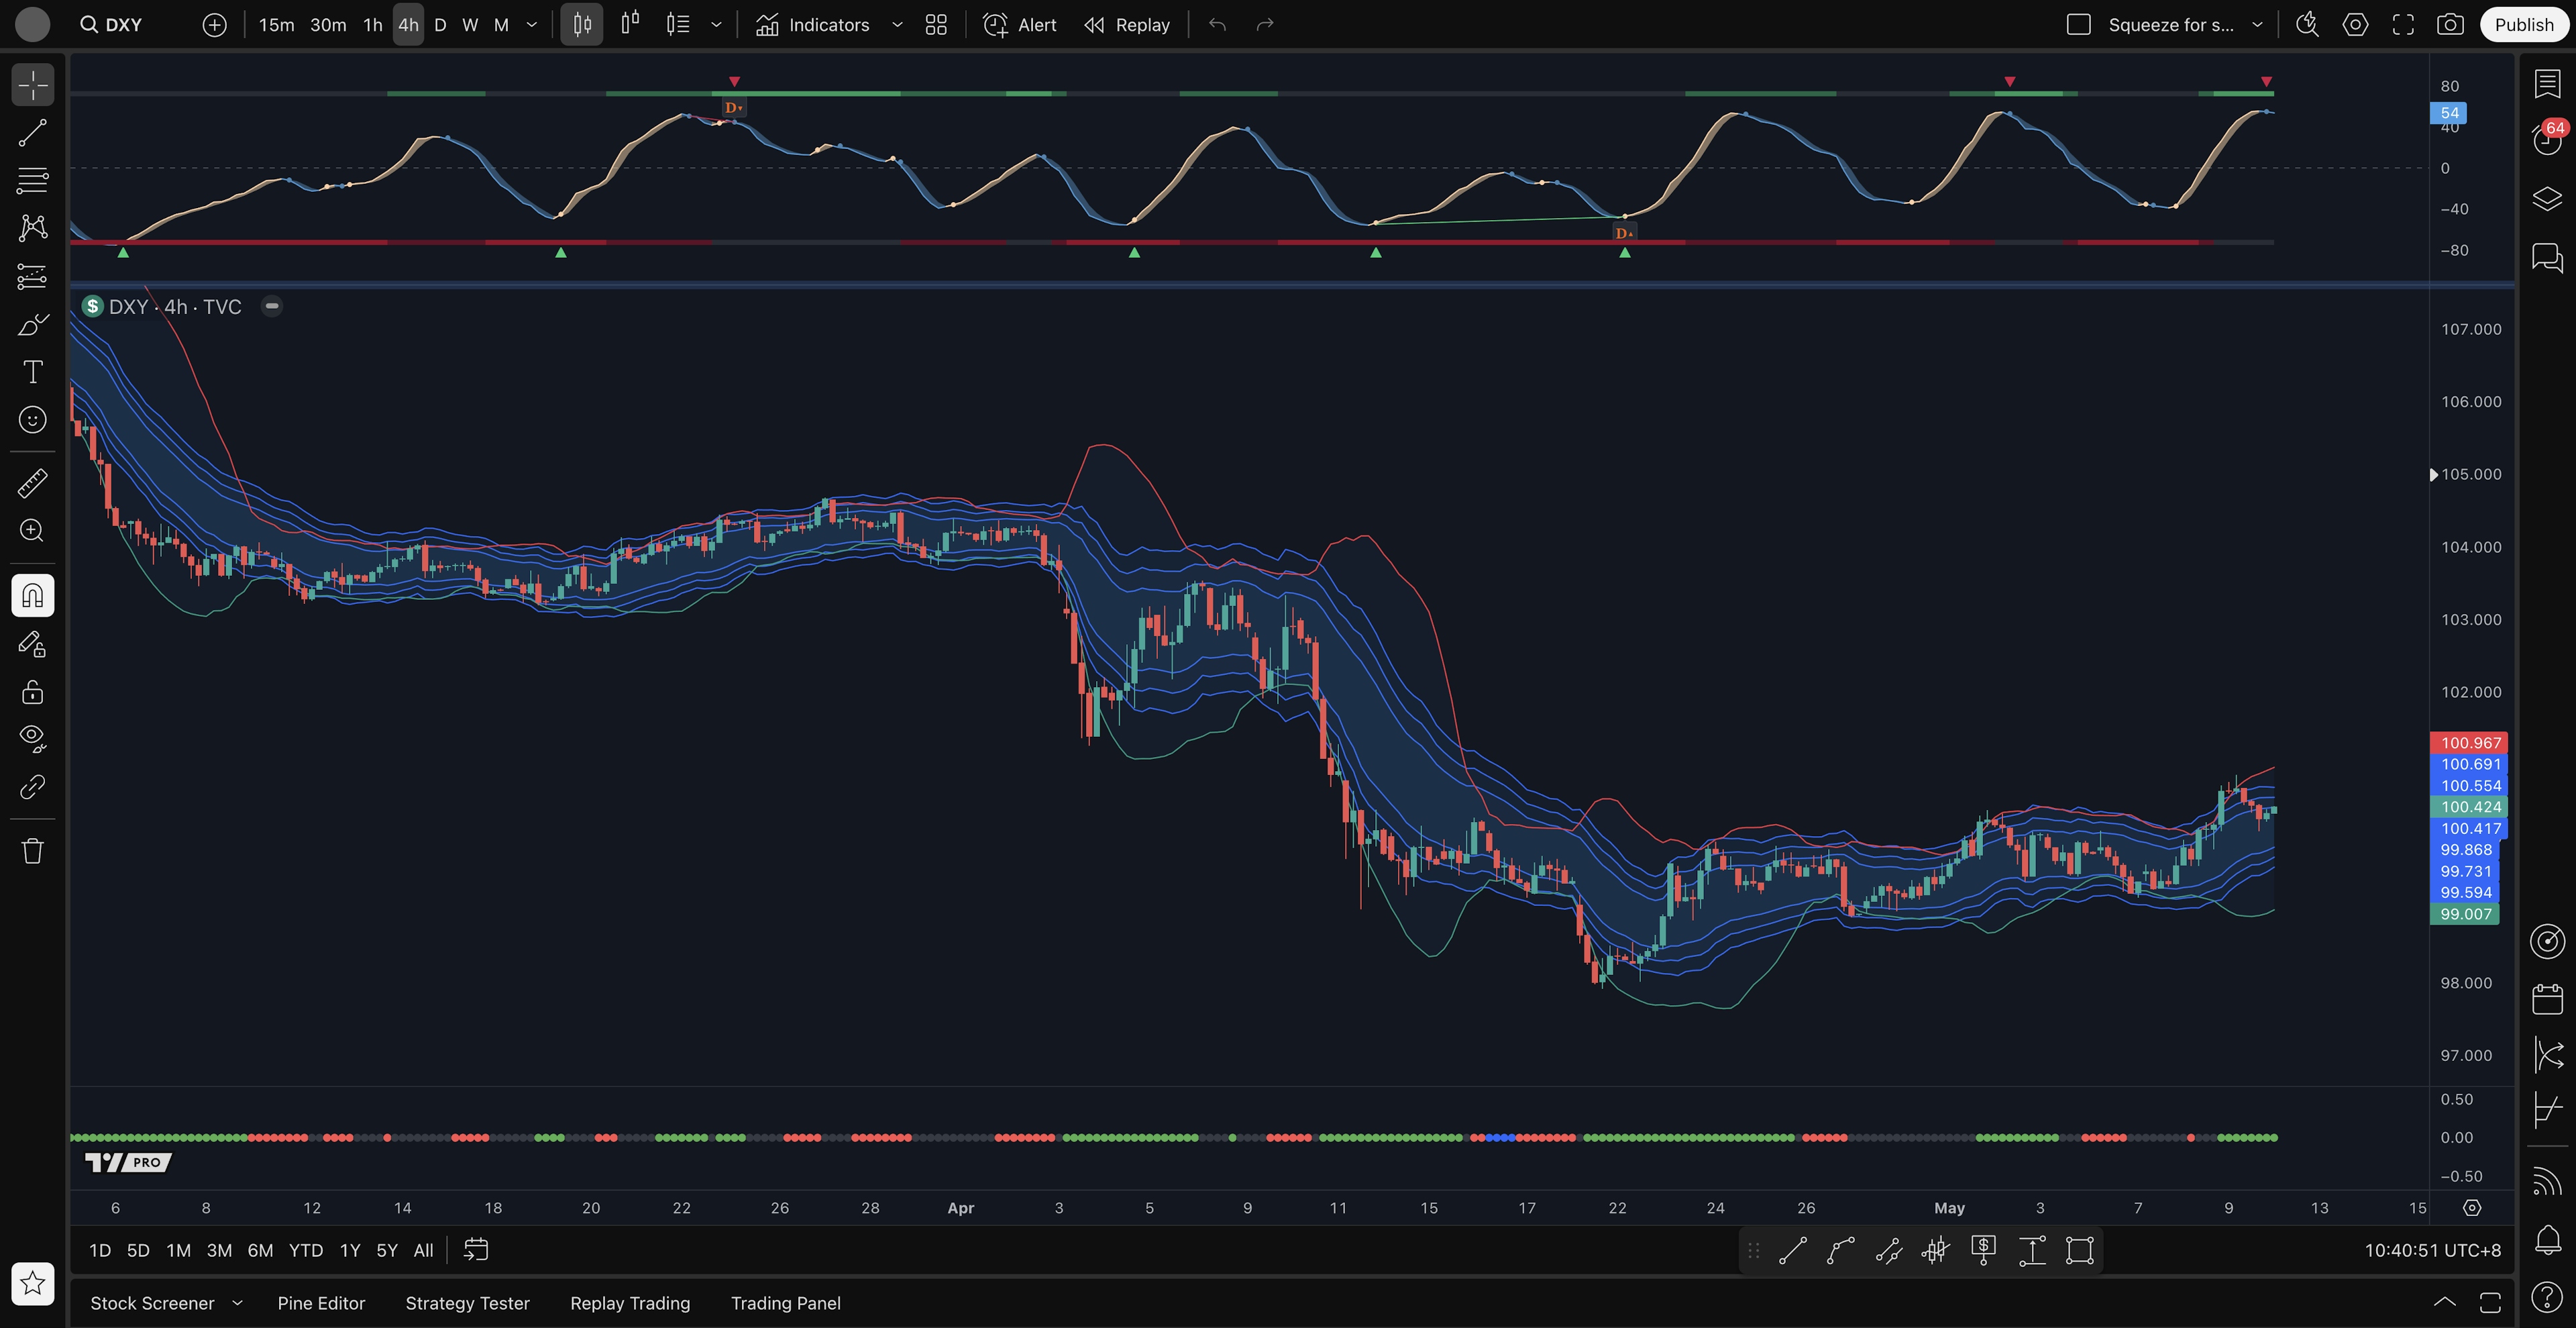Open the layout grid templates icon
The width and height of the screenshot is (2576, 1328).
[936, 25]
